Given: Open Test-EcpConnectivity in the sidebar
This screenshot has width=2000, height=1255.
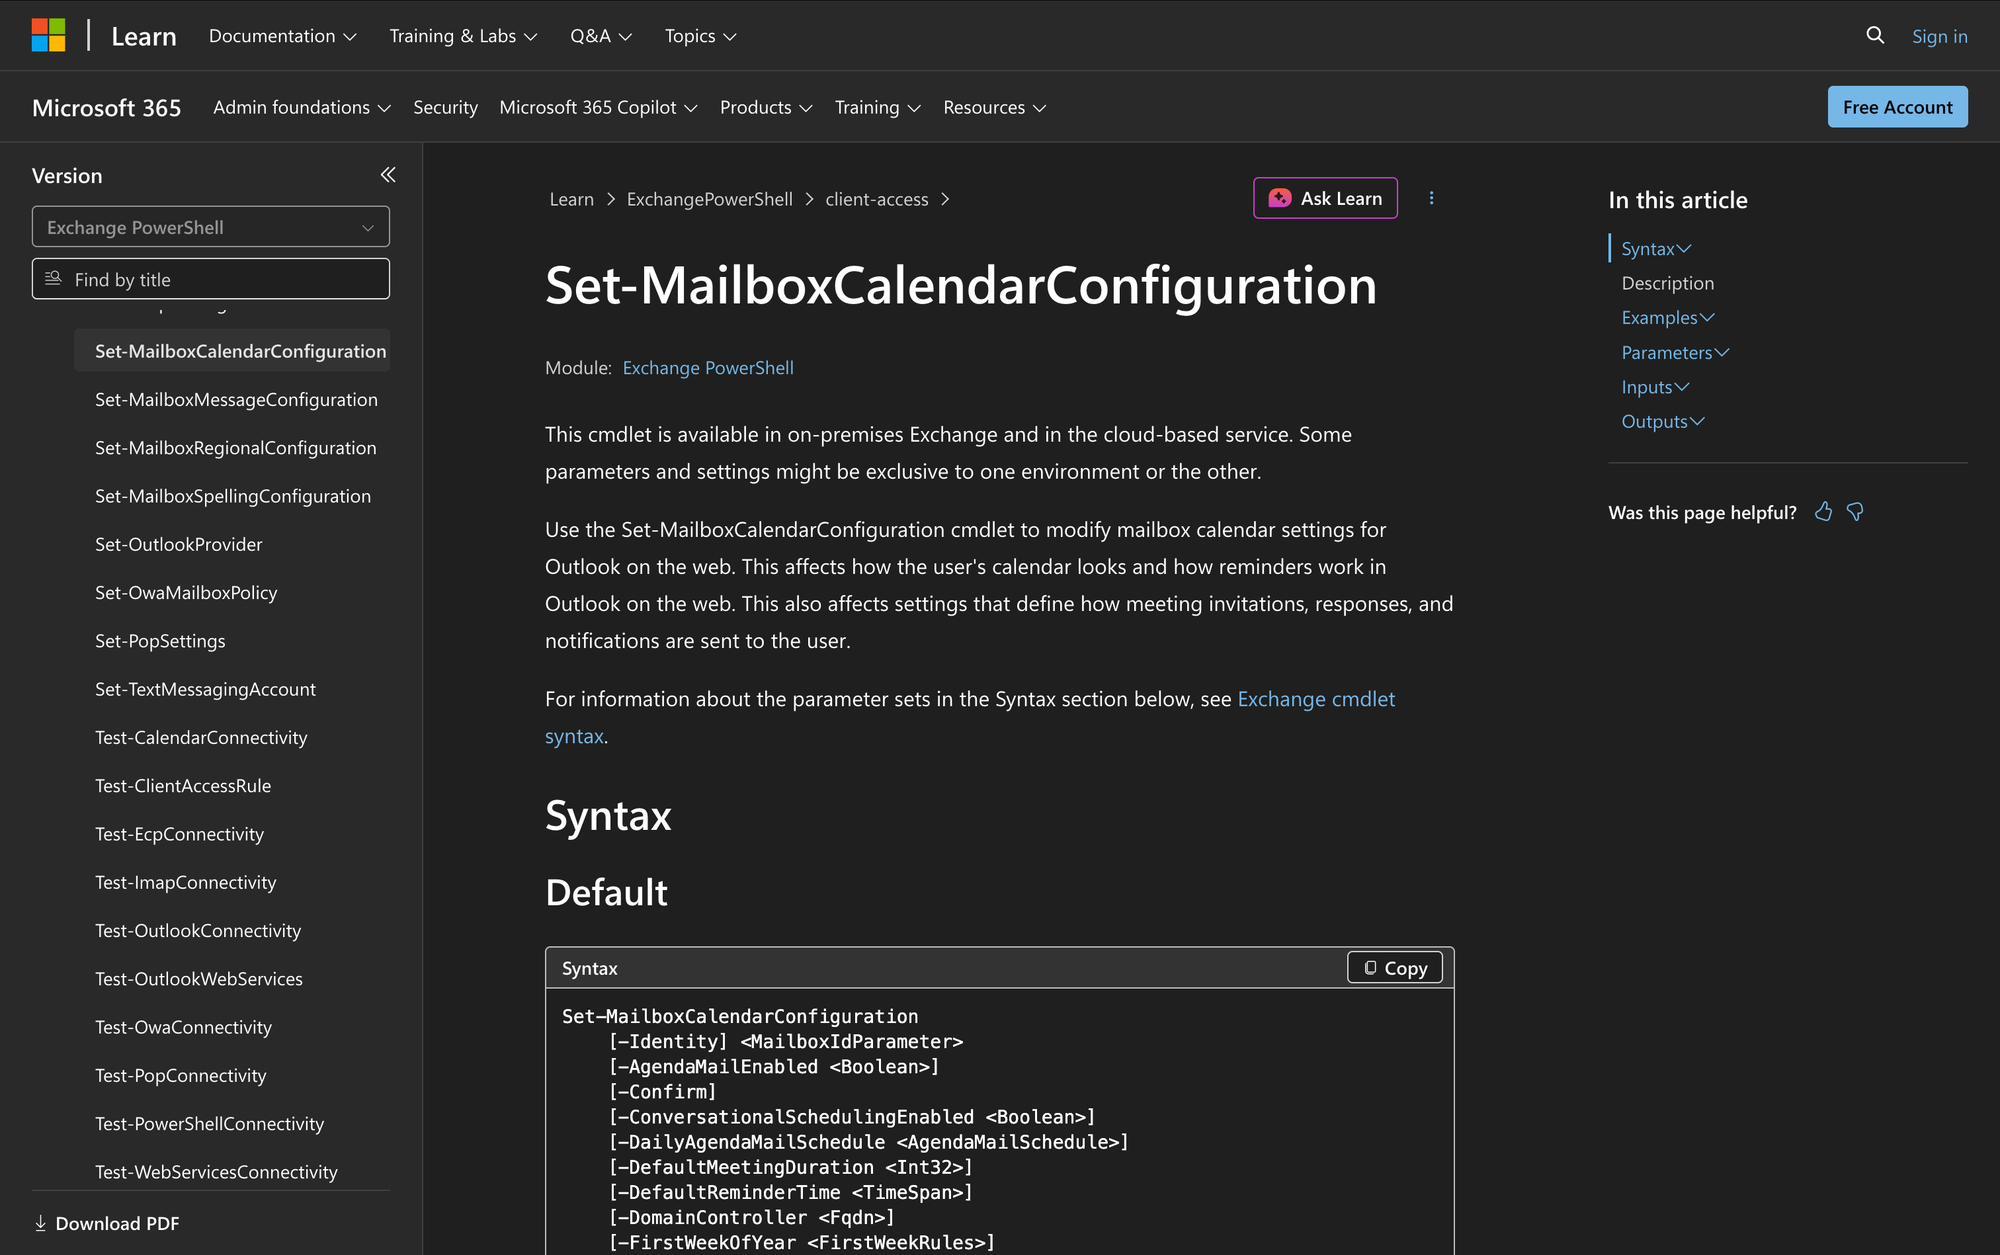Looking at the screenshot, I should 179,833.
